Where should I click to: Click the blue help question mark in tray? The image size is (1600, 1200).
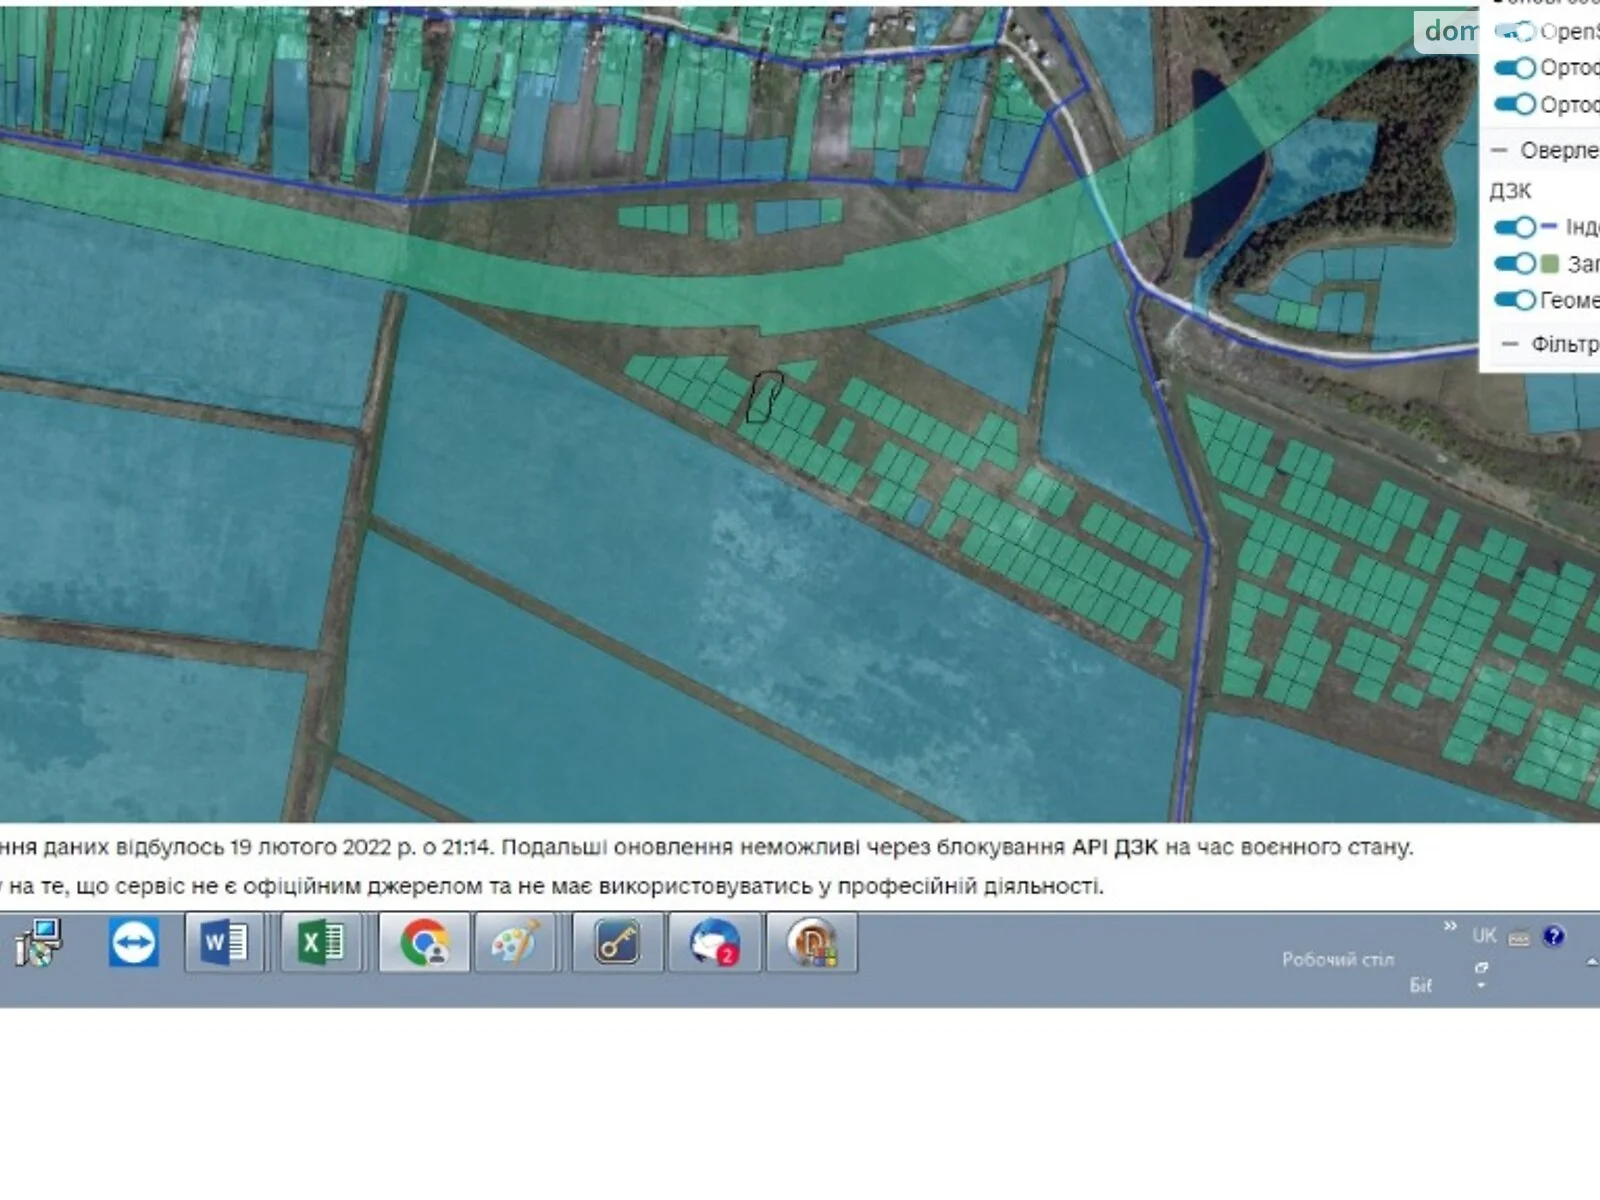click(1553, 936)
